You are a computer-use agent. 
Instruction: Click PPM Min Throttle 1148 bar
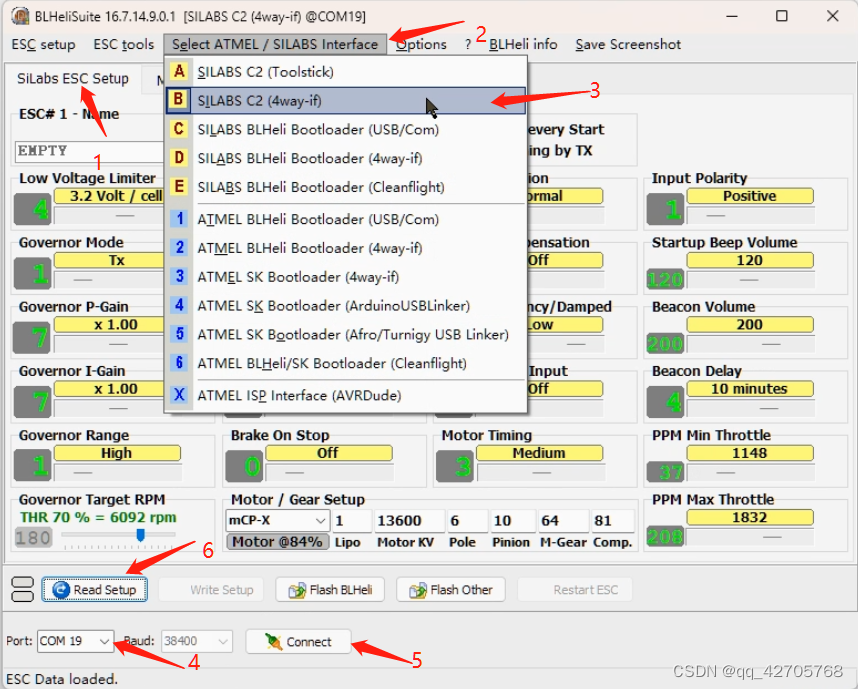click(750, 453)
